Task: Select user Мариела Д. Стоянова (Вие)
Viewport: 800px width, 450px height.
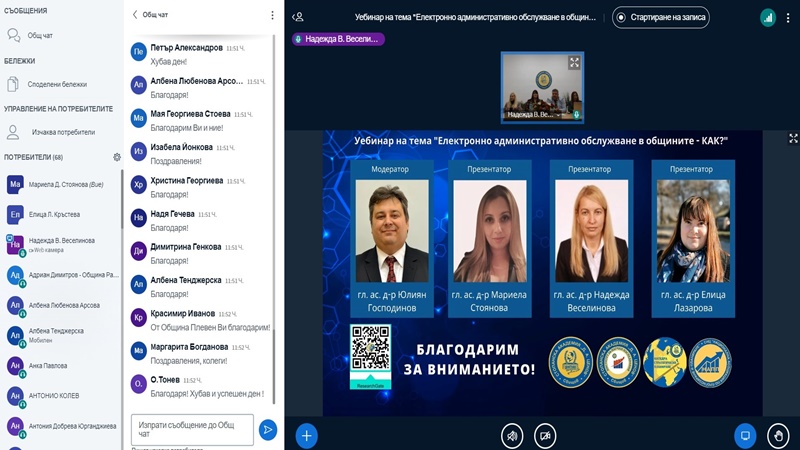Action: pyautogui.click(x=62, y=184)
